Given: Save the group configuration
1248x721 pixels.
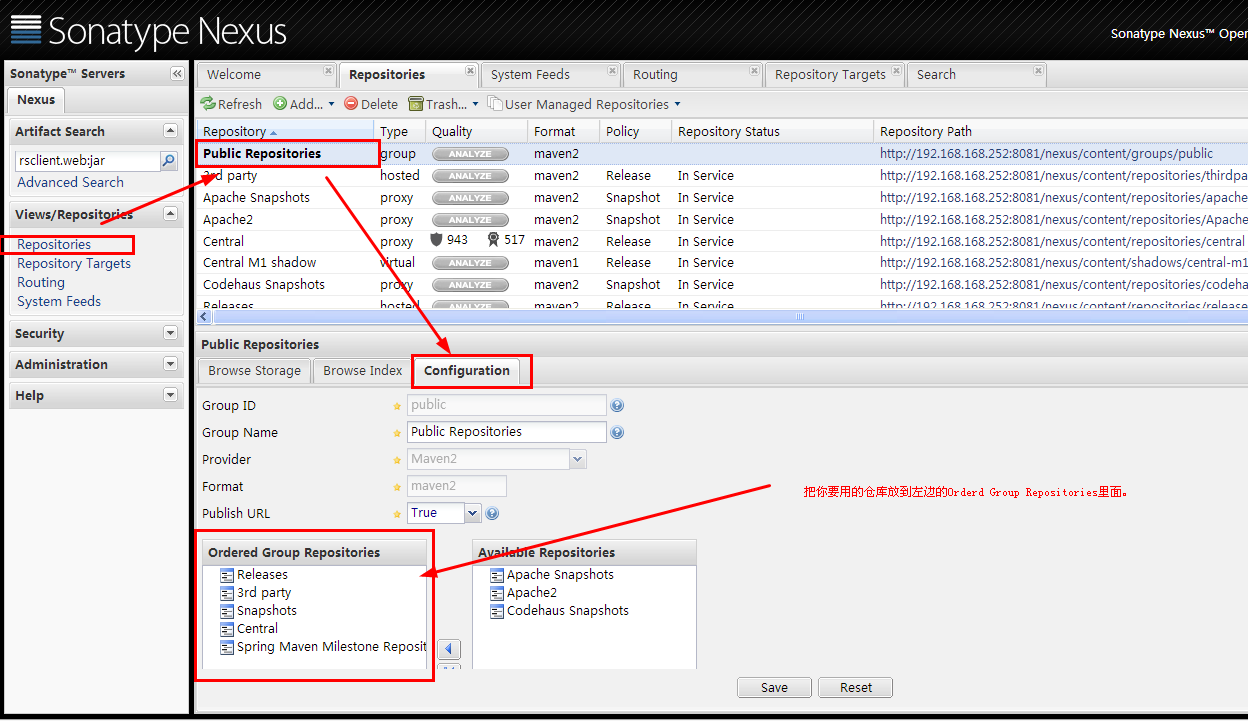Looking at the screenshot, I should tap(774, 688).
